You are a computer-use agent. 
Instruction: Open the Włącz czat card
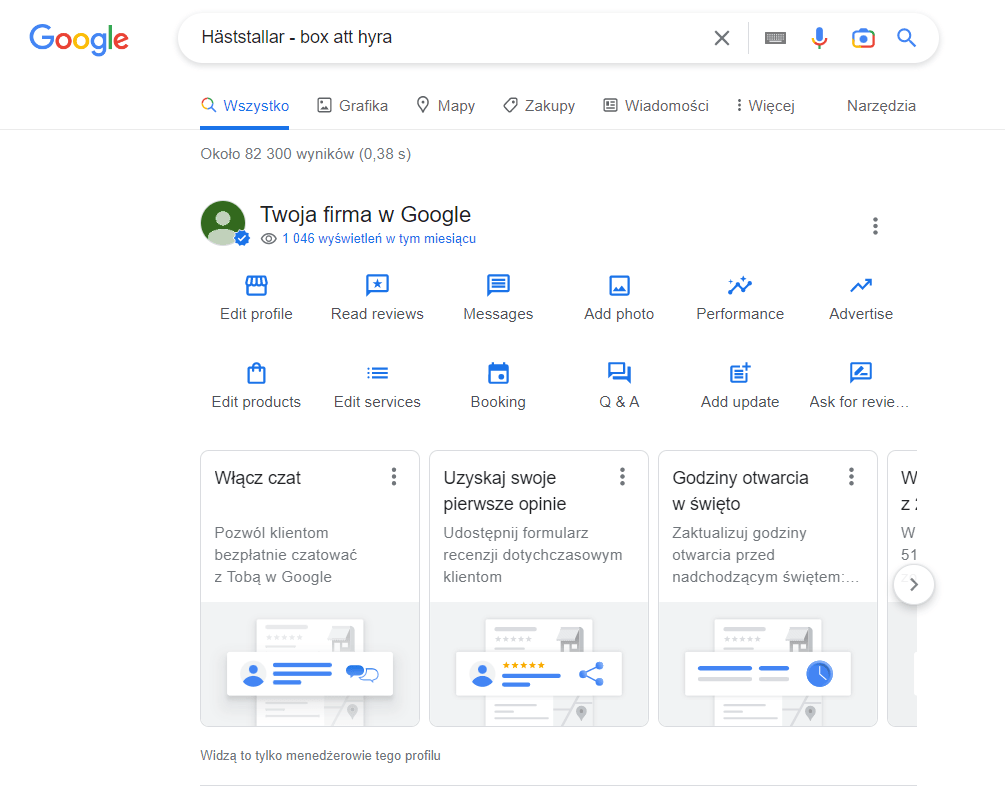click(310, 588)
